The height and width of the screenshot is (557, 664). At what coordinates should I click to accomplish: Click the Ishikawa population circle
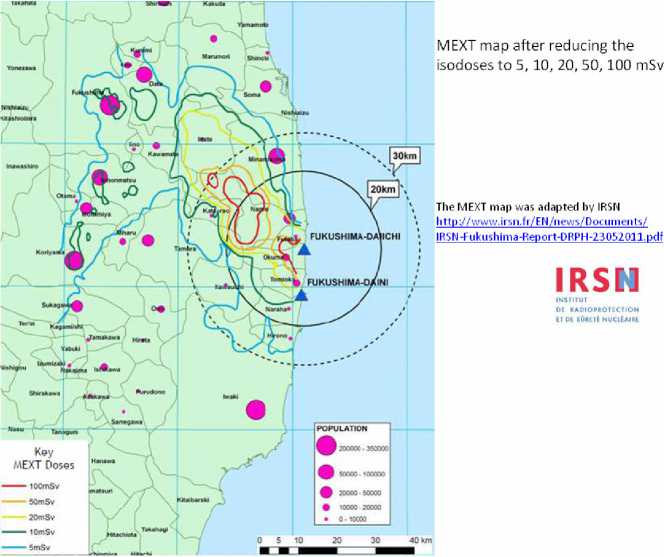click(104, 367)
